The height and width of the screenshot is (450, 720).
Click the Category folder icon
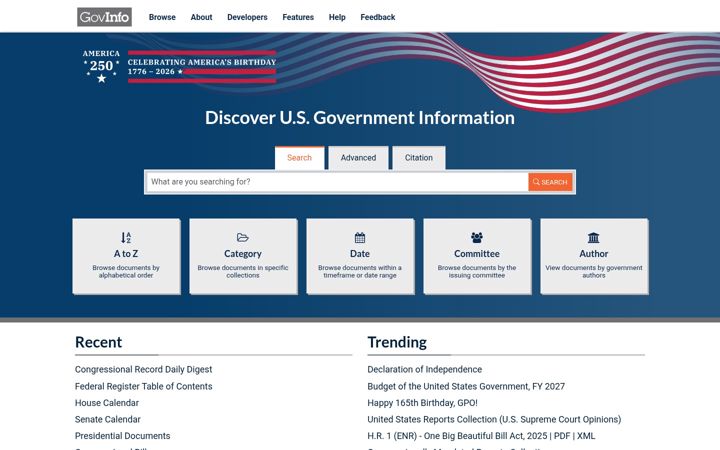242,237
